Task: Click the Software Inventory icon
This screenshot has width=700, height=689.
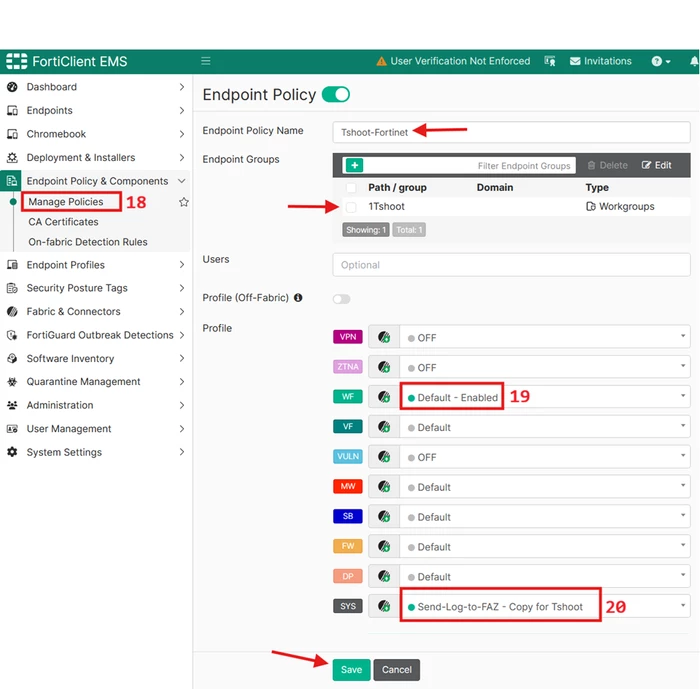Action: click(x=12, y=358)
